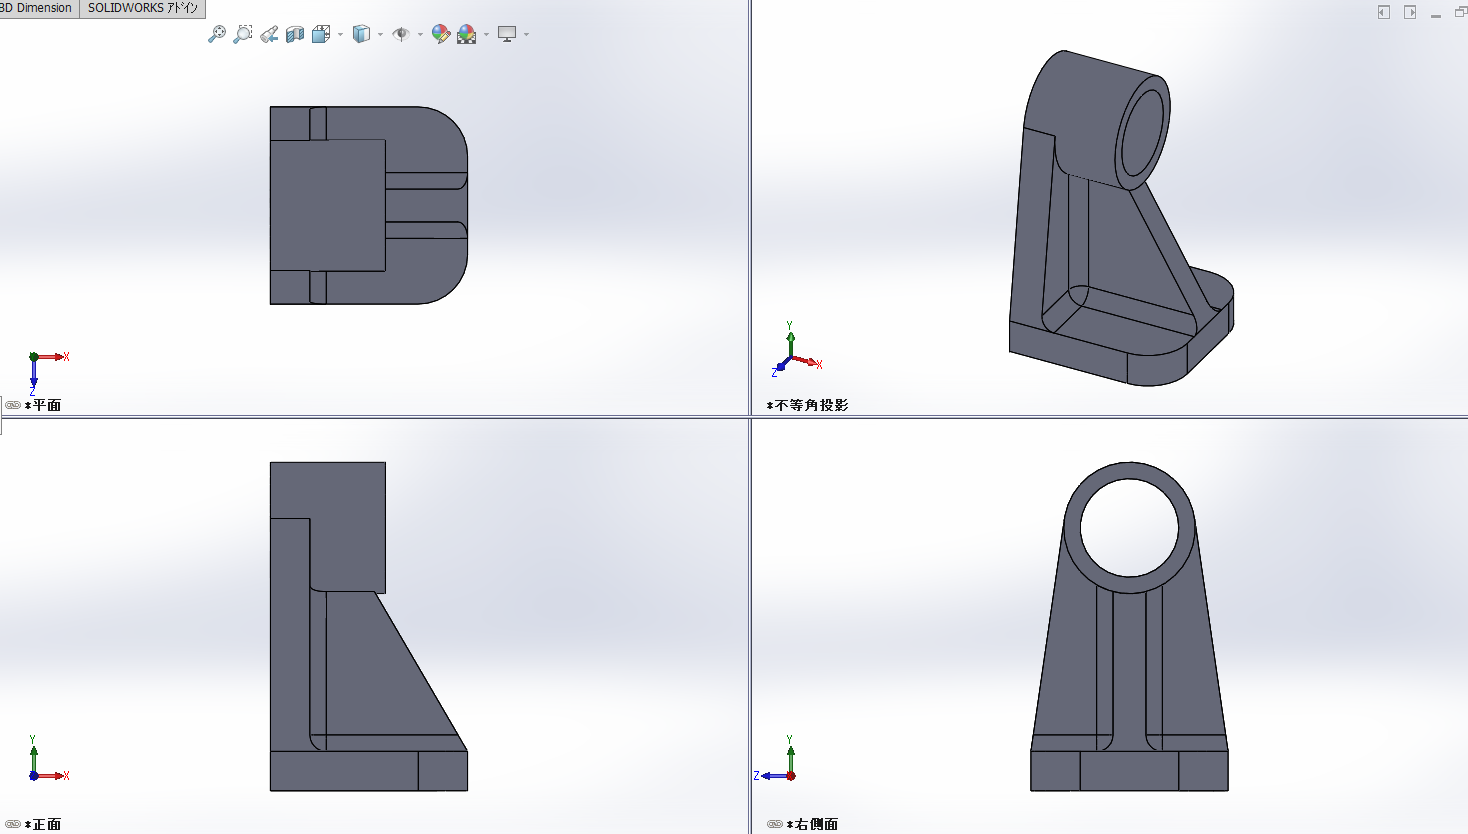The image size is (1468, 834).
Task: Open the Display Style dropdown arrow
Action: click(380, 35)
